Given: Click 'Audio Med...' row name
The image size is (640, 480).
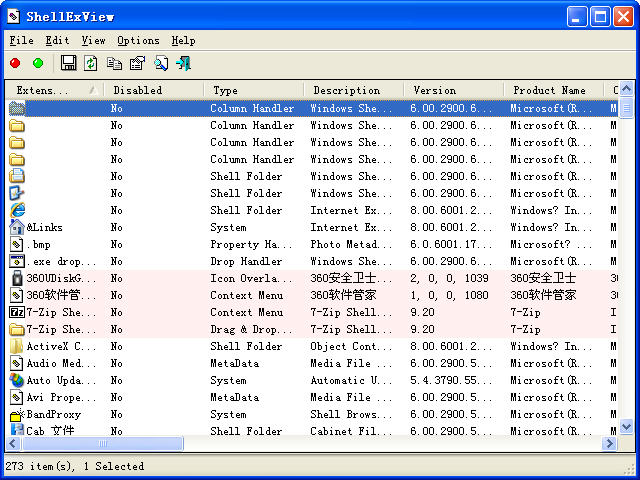Looking at the screenshot, I should click(61, 363).
